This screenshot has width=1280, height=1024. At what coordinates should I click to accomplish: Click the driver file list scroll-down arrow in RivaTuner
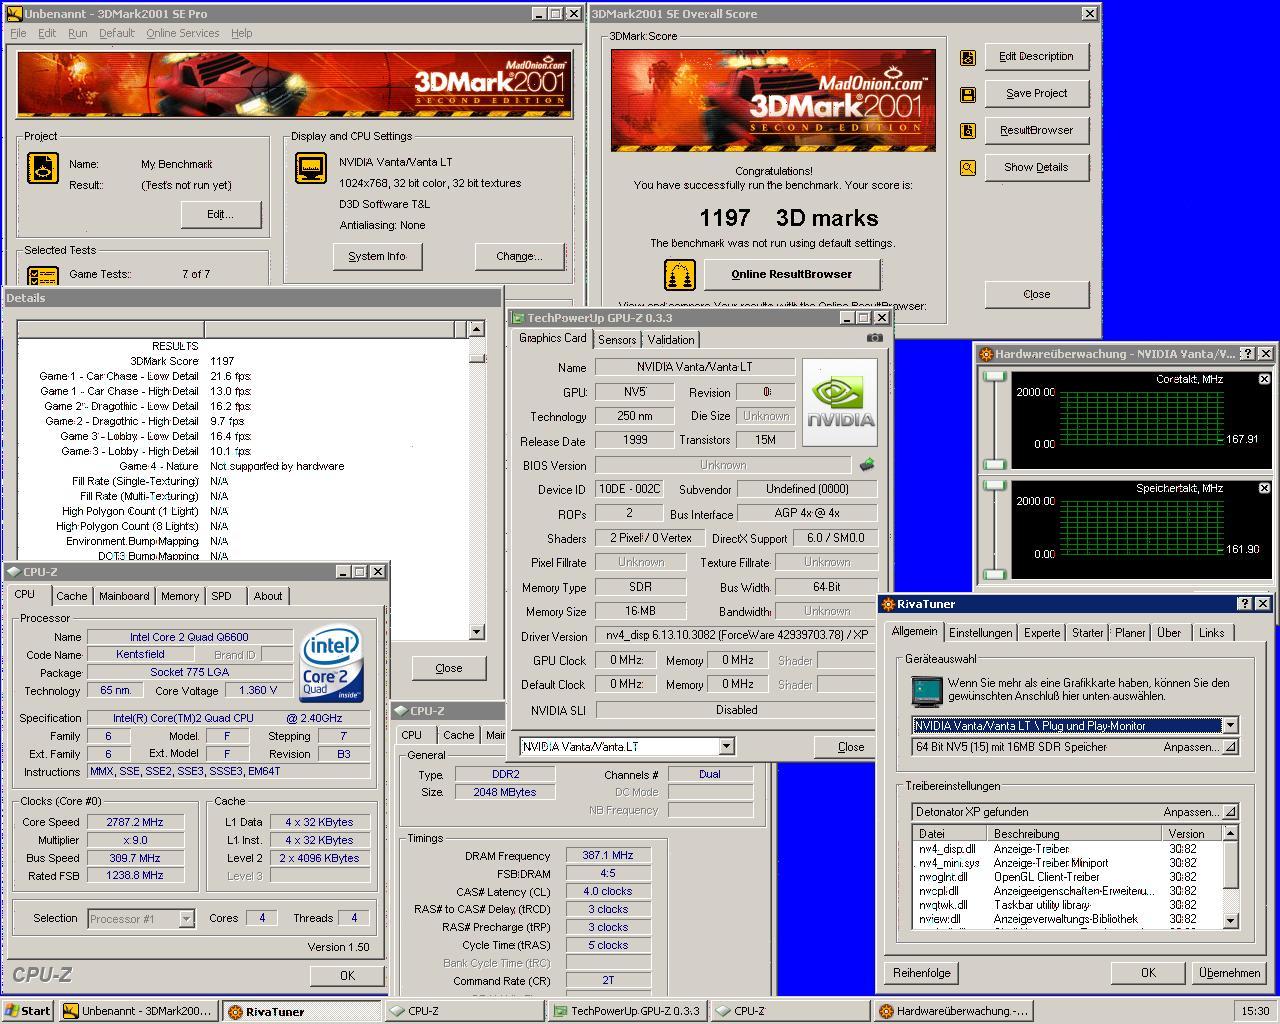[x=1230, y=920]
